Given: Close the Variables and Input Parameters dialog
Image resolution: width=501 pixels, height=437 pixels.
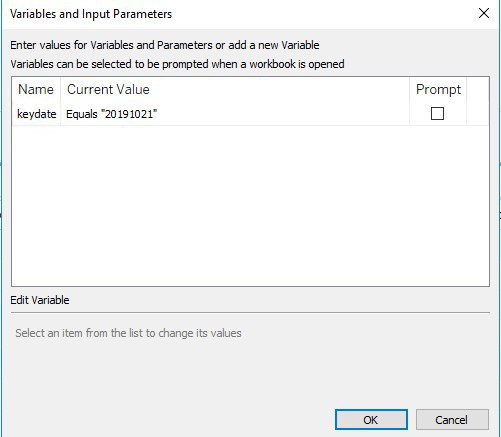Looking at the screenshot, I should tap(484, 13).
